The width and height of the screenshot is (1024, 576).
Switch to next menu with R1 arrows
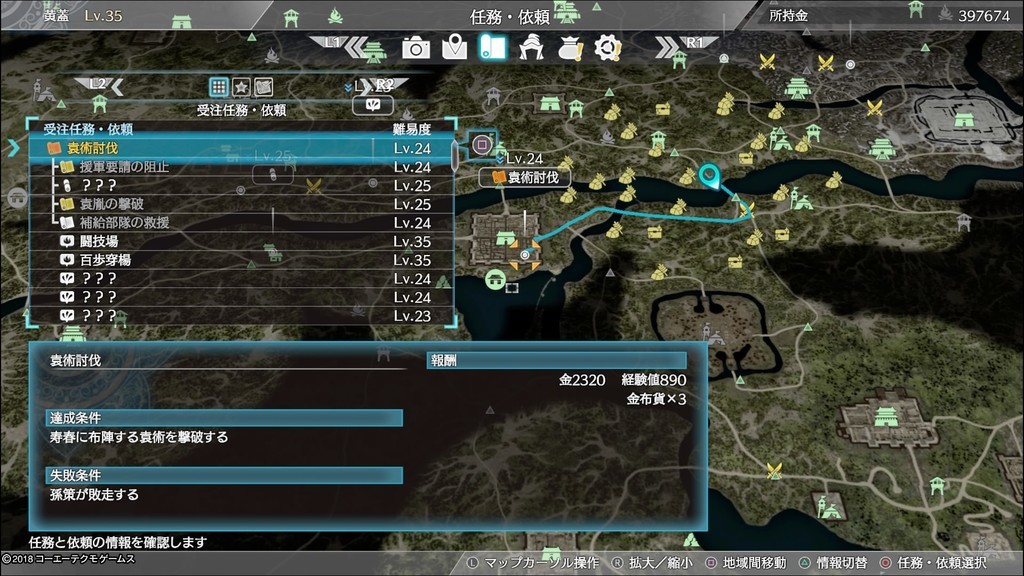pos(685,46)
